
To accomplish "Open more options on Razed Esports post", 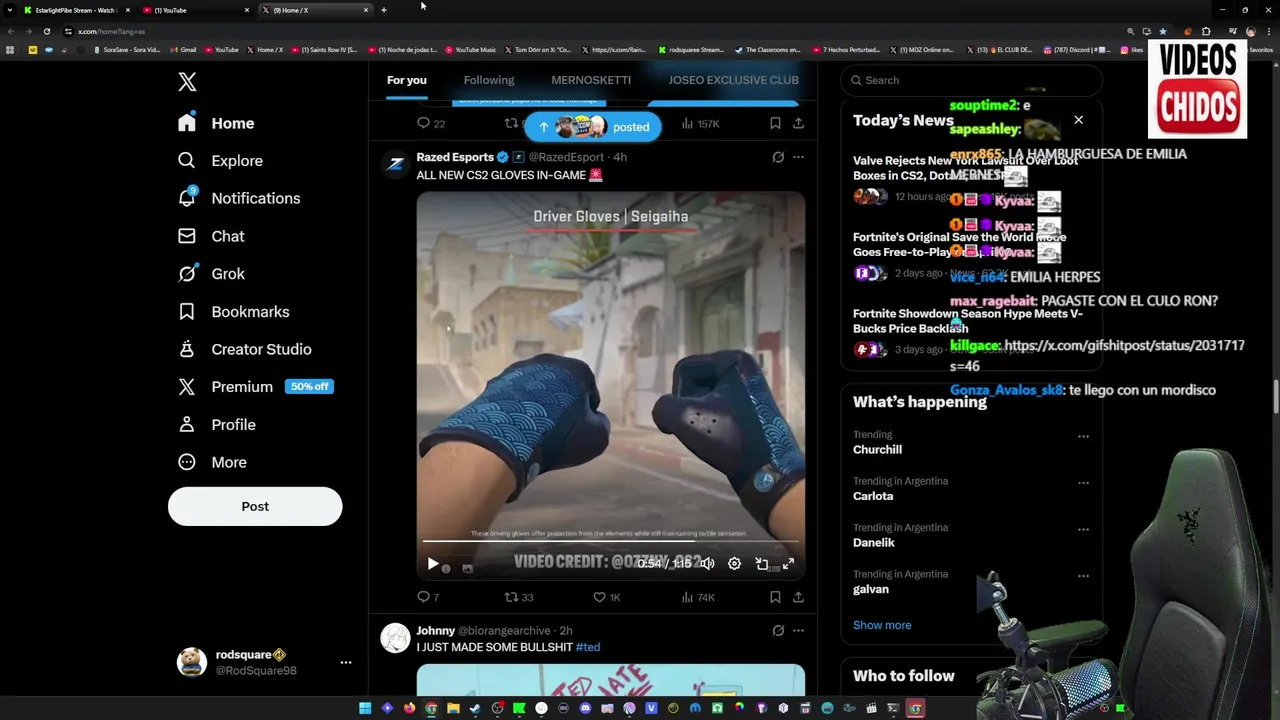I will click(x=798, y=157).
